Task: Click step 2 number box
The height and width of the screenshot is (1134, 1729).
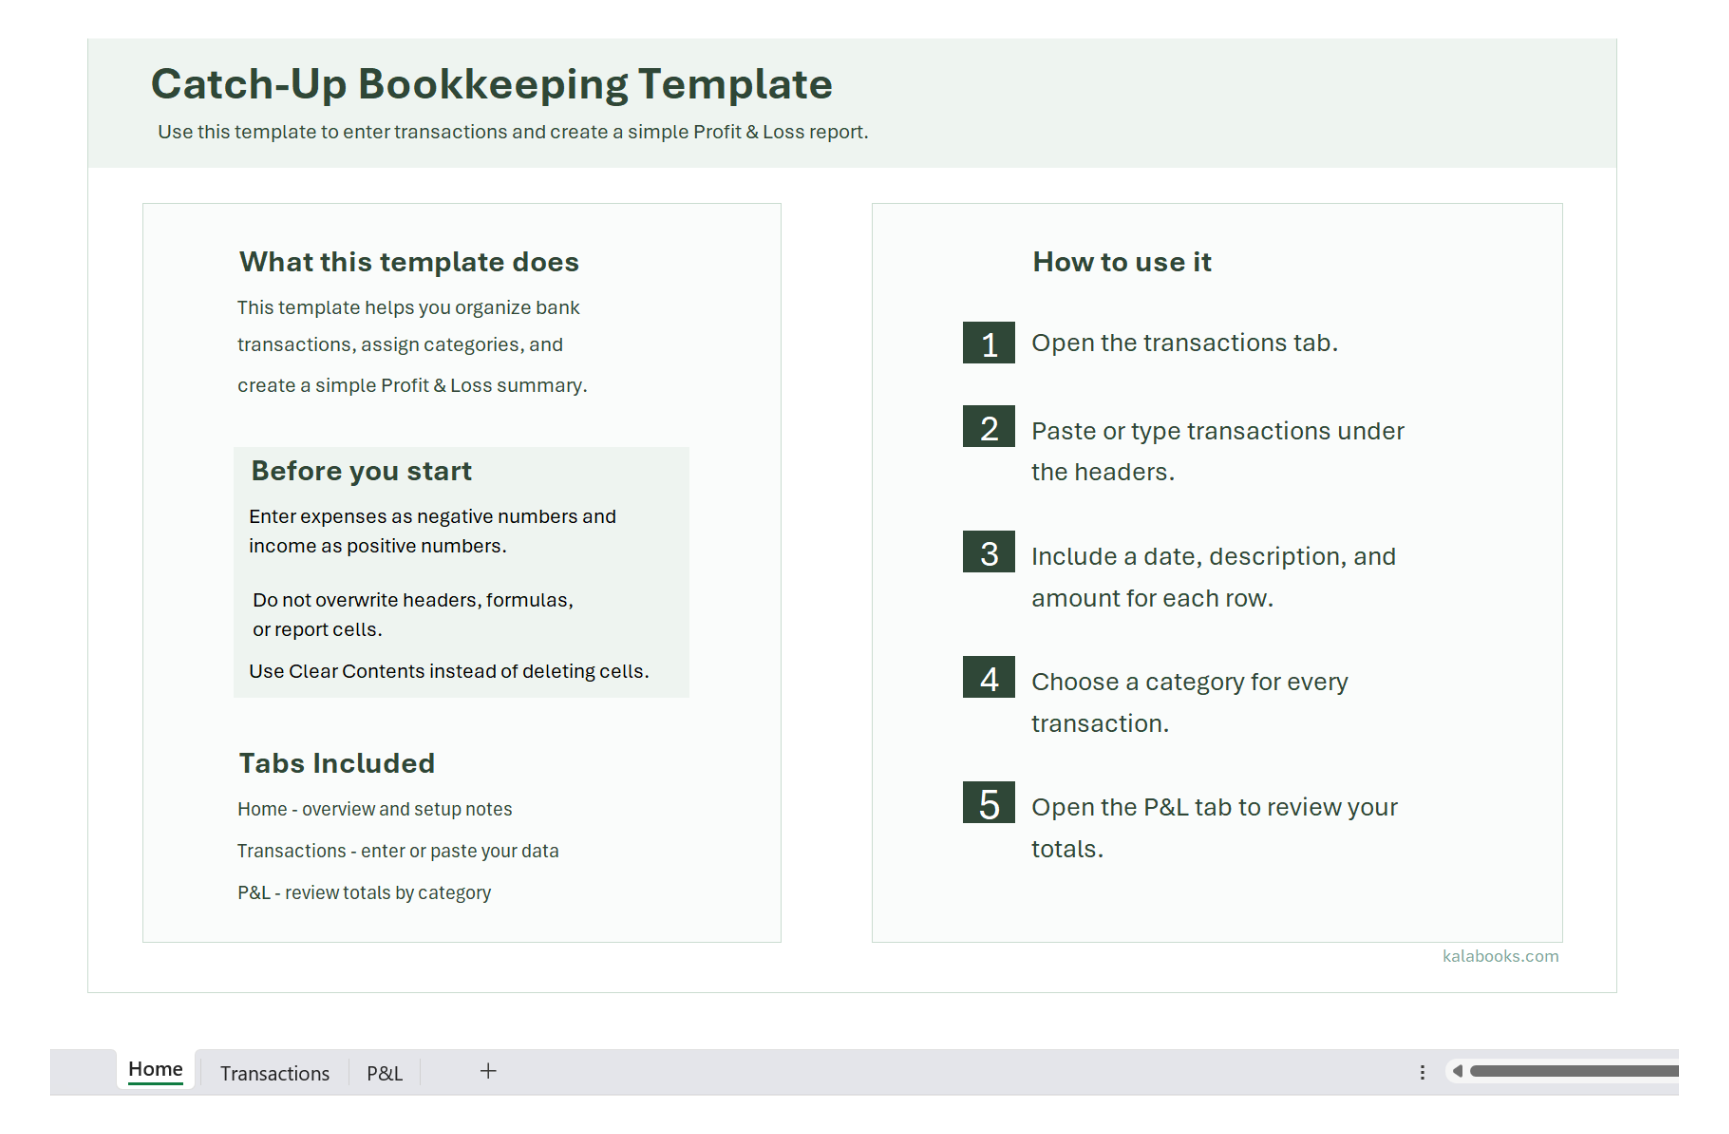Action: [x=989, y=427]
